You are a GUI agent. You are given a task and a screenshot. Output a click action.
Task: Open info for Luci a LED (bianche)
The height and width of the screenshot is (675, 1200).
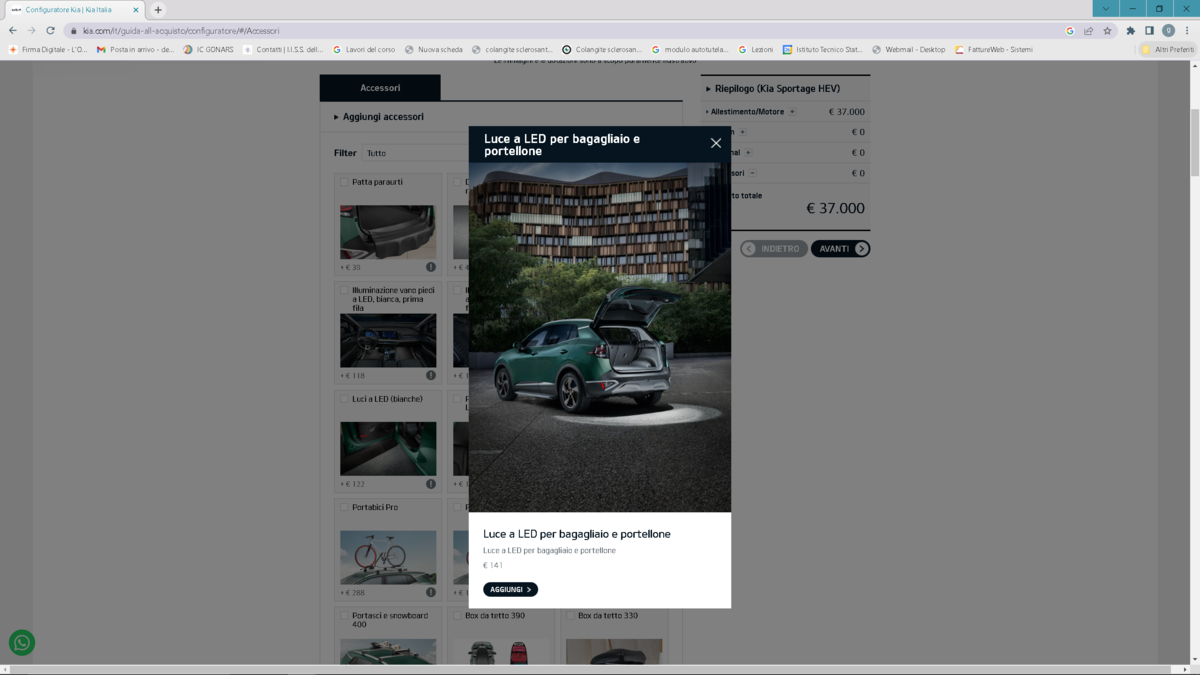tap(431, 484)
